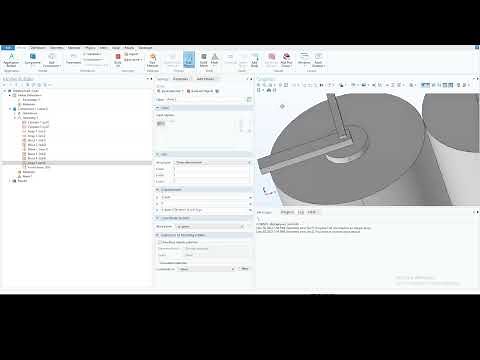The width and height of the screenshot is (480, 360).
Task: Open the Work plane dropdown
Action: 209,227
